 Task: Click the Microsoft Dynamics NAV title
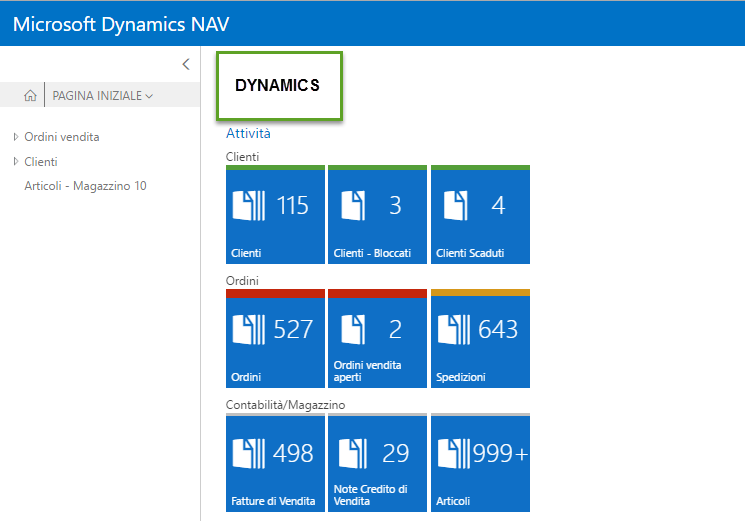(121, 24)
